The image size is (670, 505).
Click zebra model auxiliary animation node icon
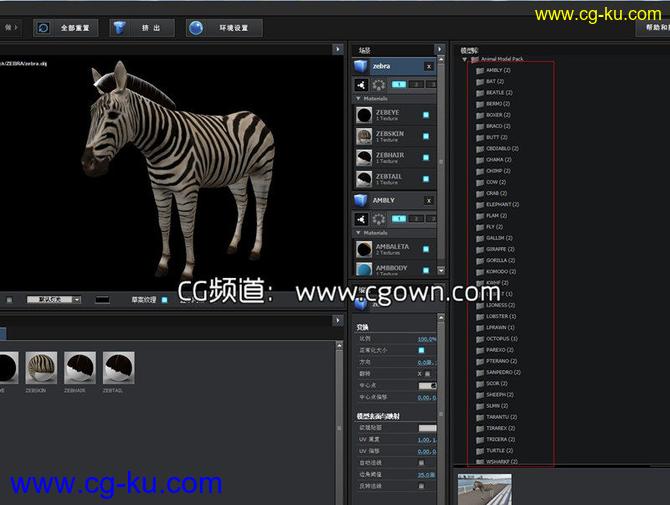pos(361,85)
